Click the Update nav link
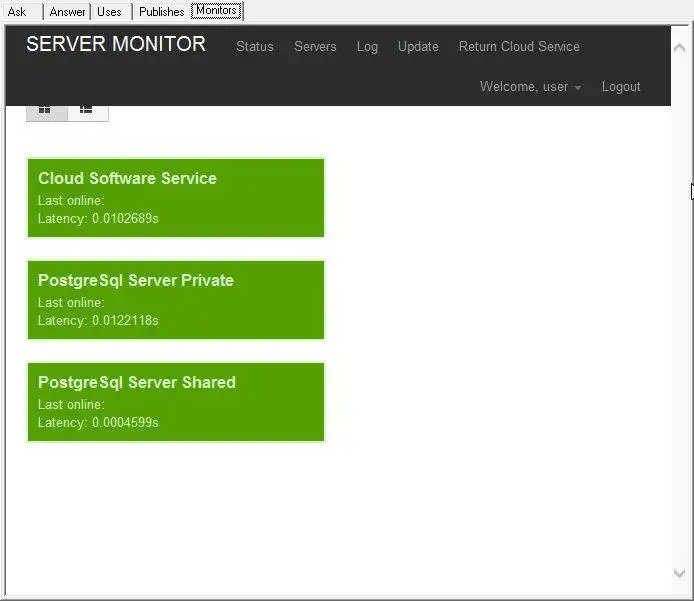The height and width of the screenshot is (601, 694). [418, 46]
